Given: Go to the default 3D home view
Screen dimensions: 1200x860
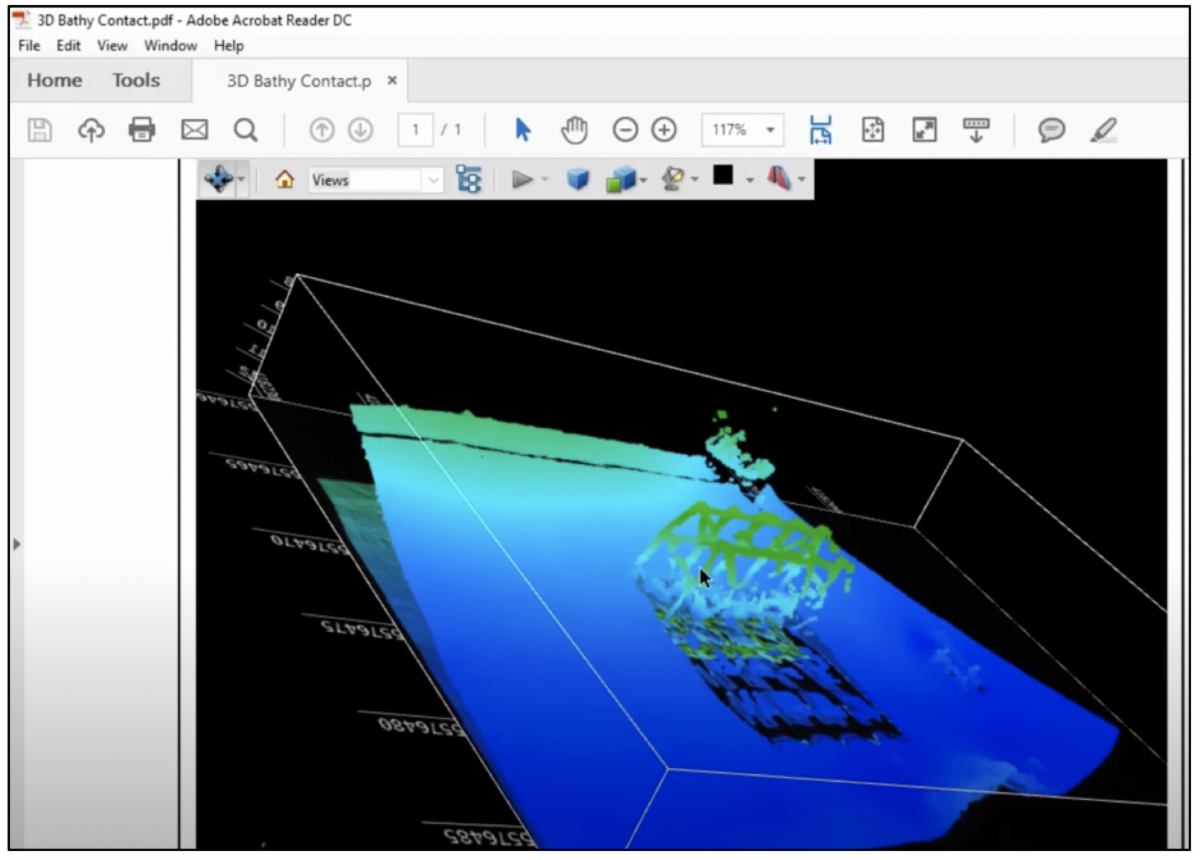Looking at the screenshot, I should (x=285, y=180).
